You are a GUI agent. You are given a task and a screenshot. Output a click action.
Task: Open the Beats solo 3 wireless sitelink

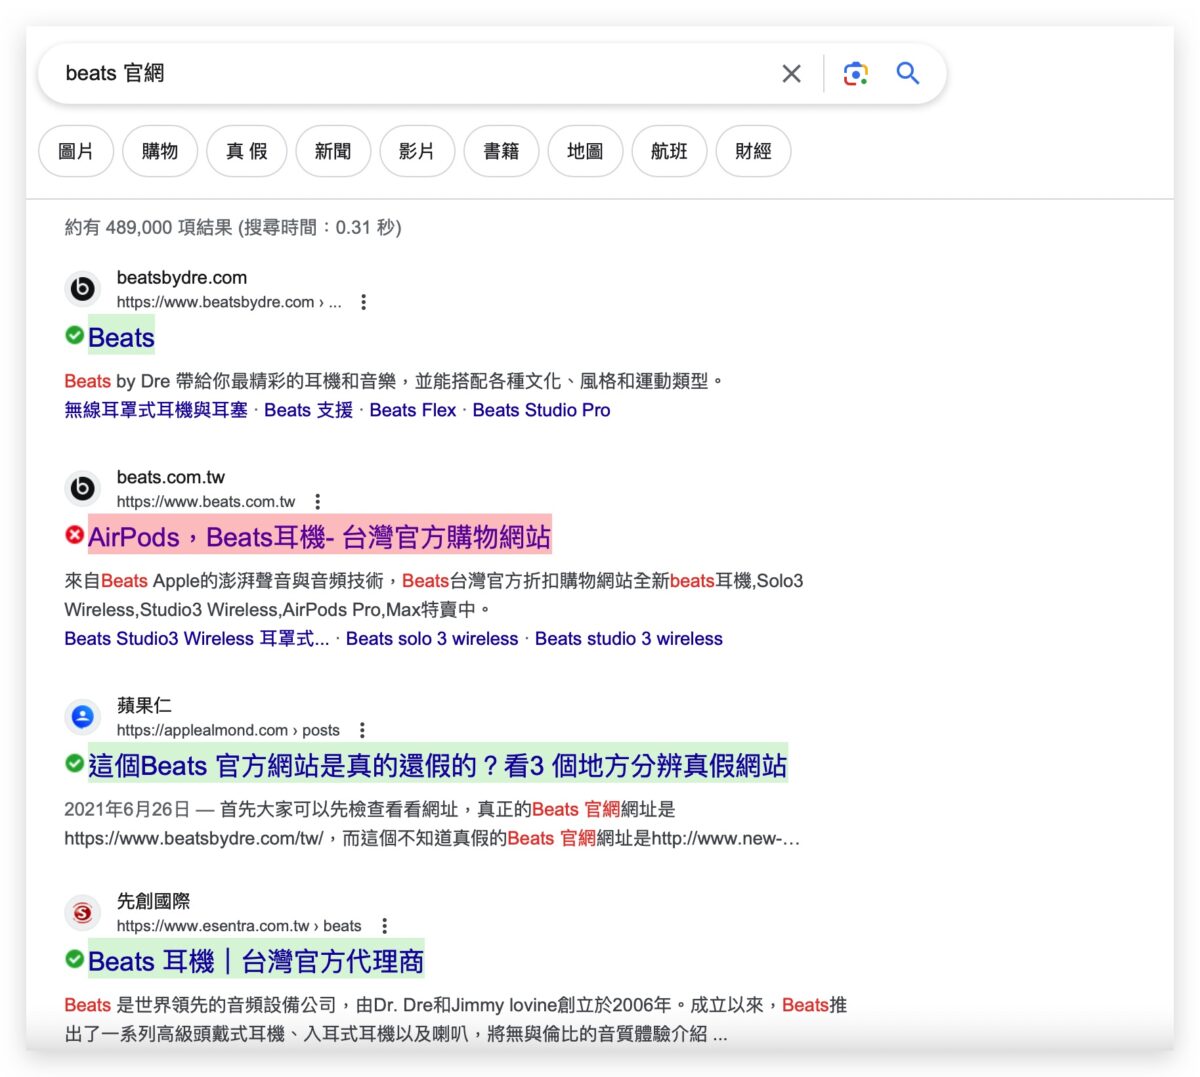pyautogui.click(x=432, y=638)
